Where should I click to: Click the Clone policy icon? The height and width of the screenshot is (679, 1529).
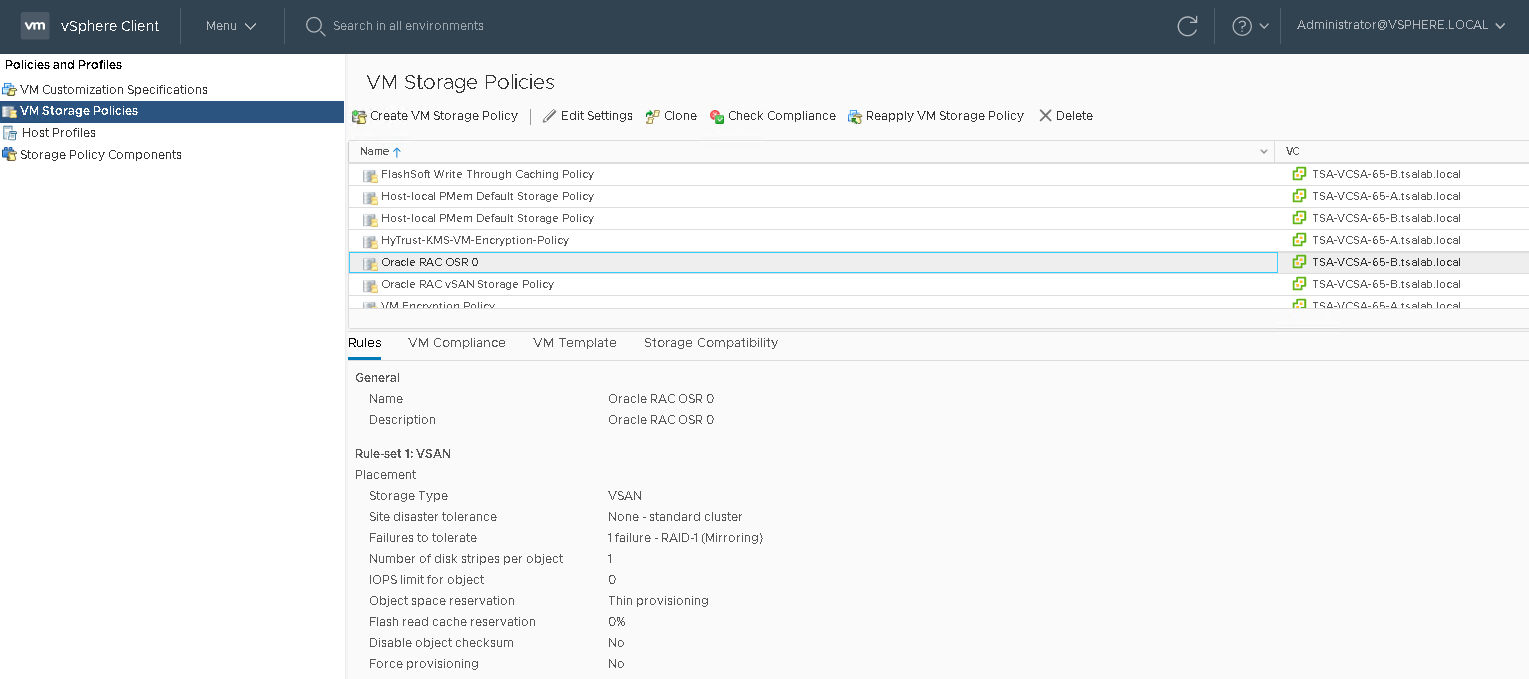click(653, 116)
